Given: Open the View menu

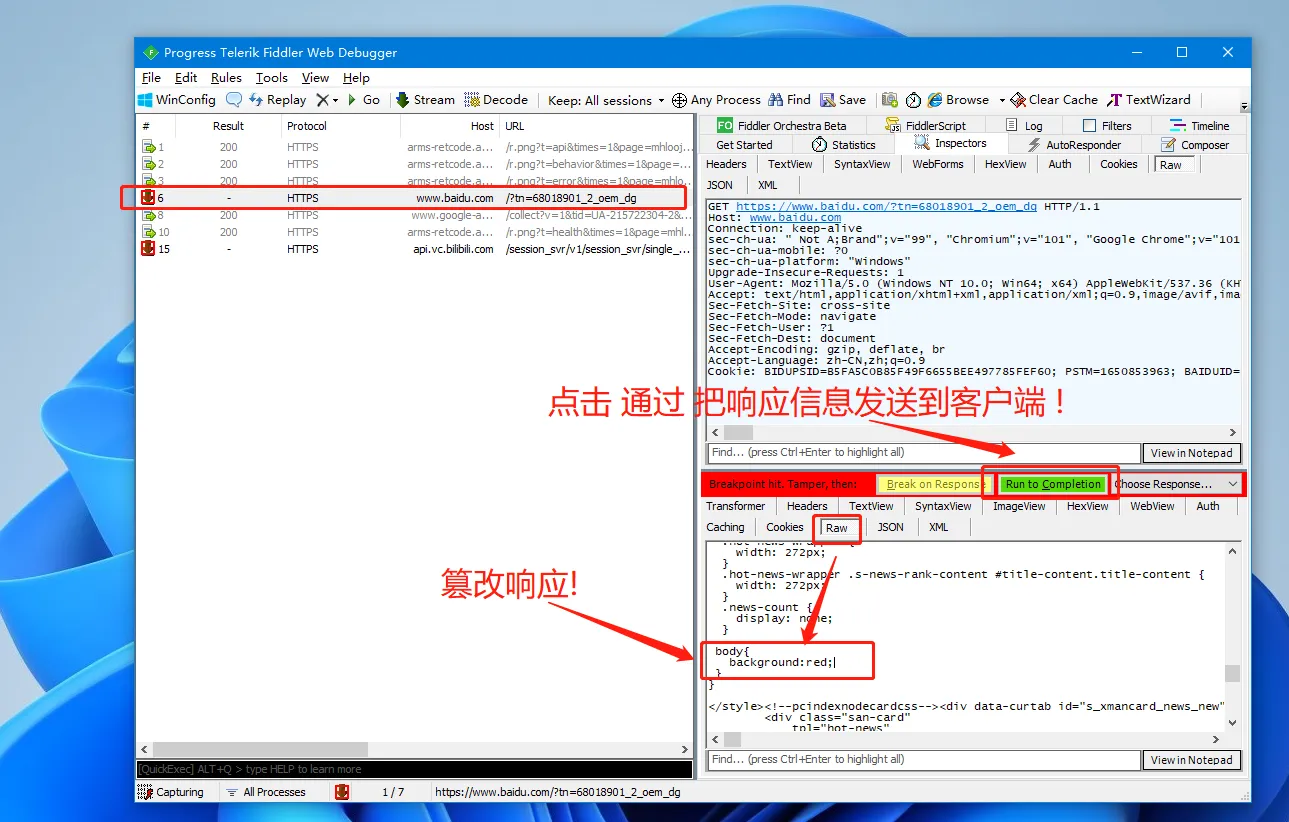Looking at the screenshot, I should 315,77.
